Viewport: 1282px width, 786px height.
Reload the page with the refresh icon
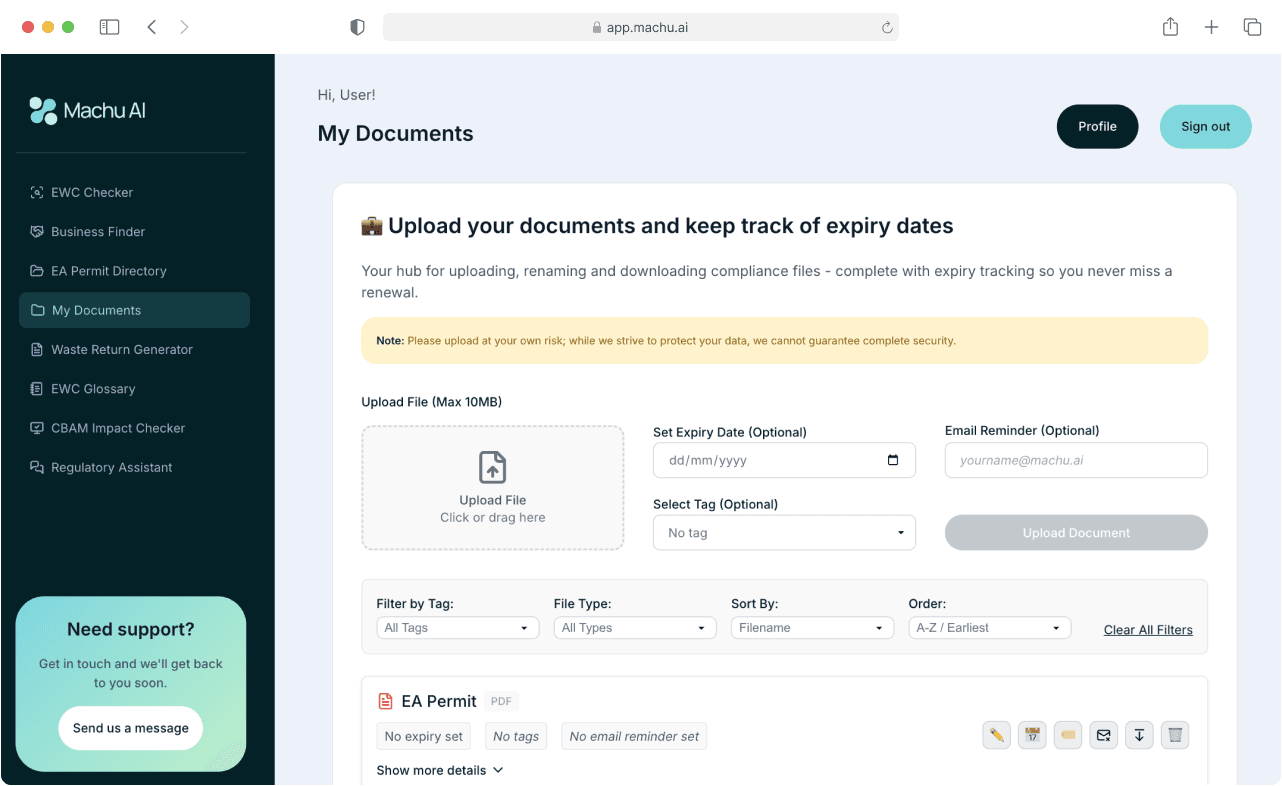(x=886, y=28)
